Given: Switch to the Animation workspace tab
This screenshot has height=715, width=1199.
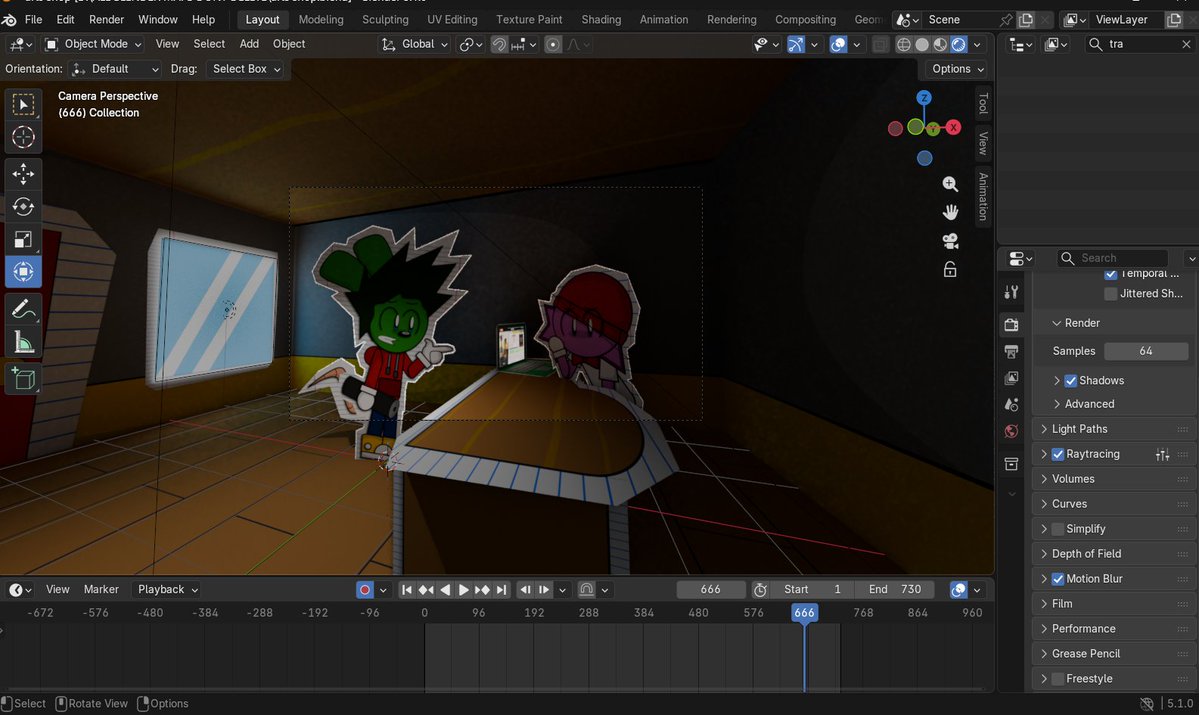Looking at the screenshot, I should [x=664, y=19].
